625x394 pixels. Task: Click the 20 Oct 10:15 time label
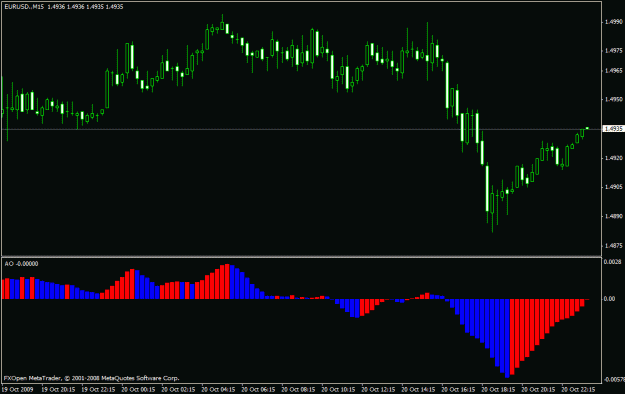[338, 389]
